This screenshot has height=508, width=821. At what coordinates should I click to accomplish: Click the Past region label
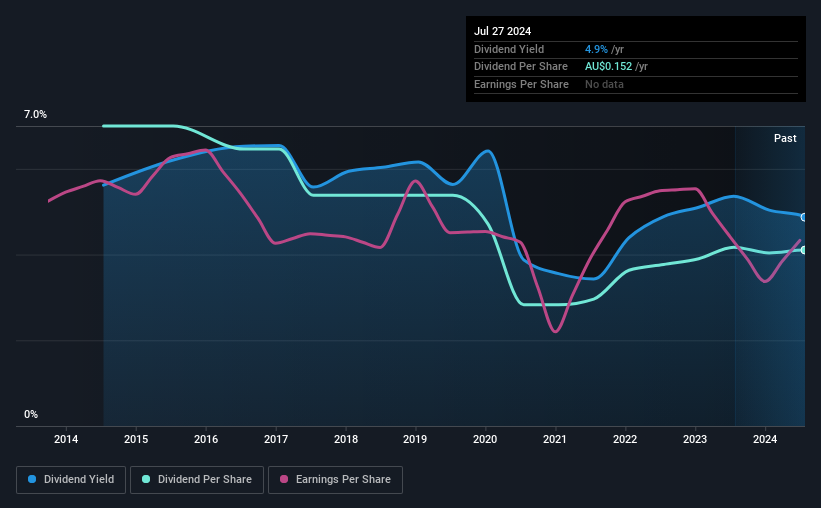click(785, 138)
